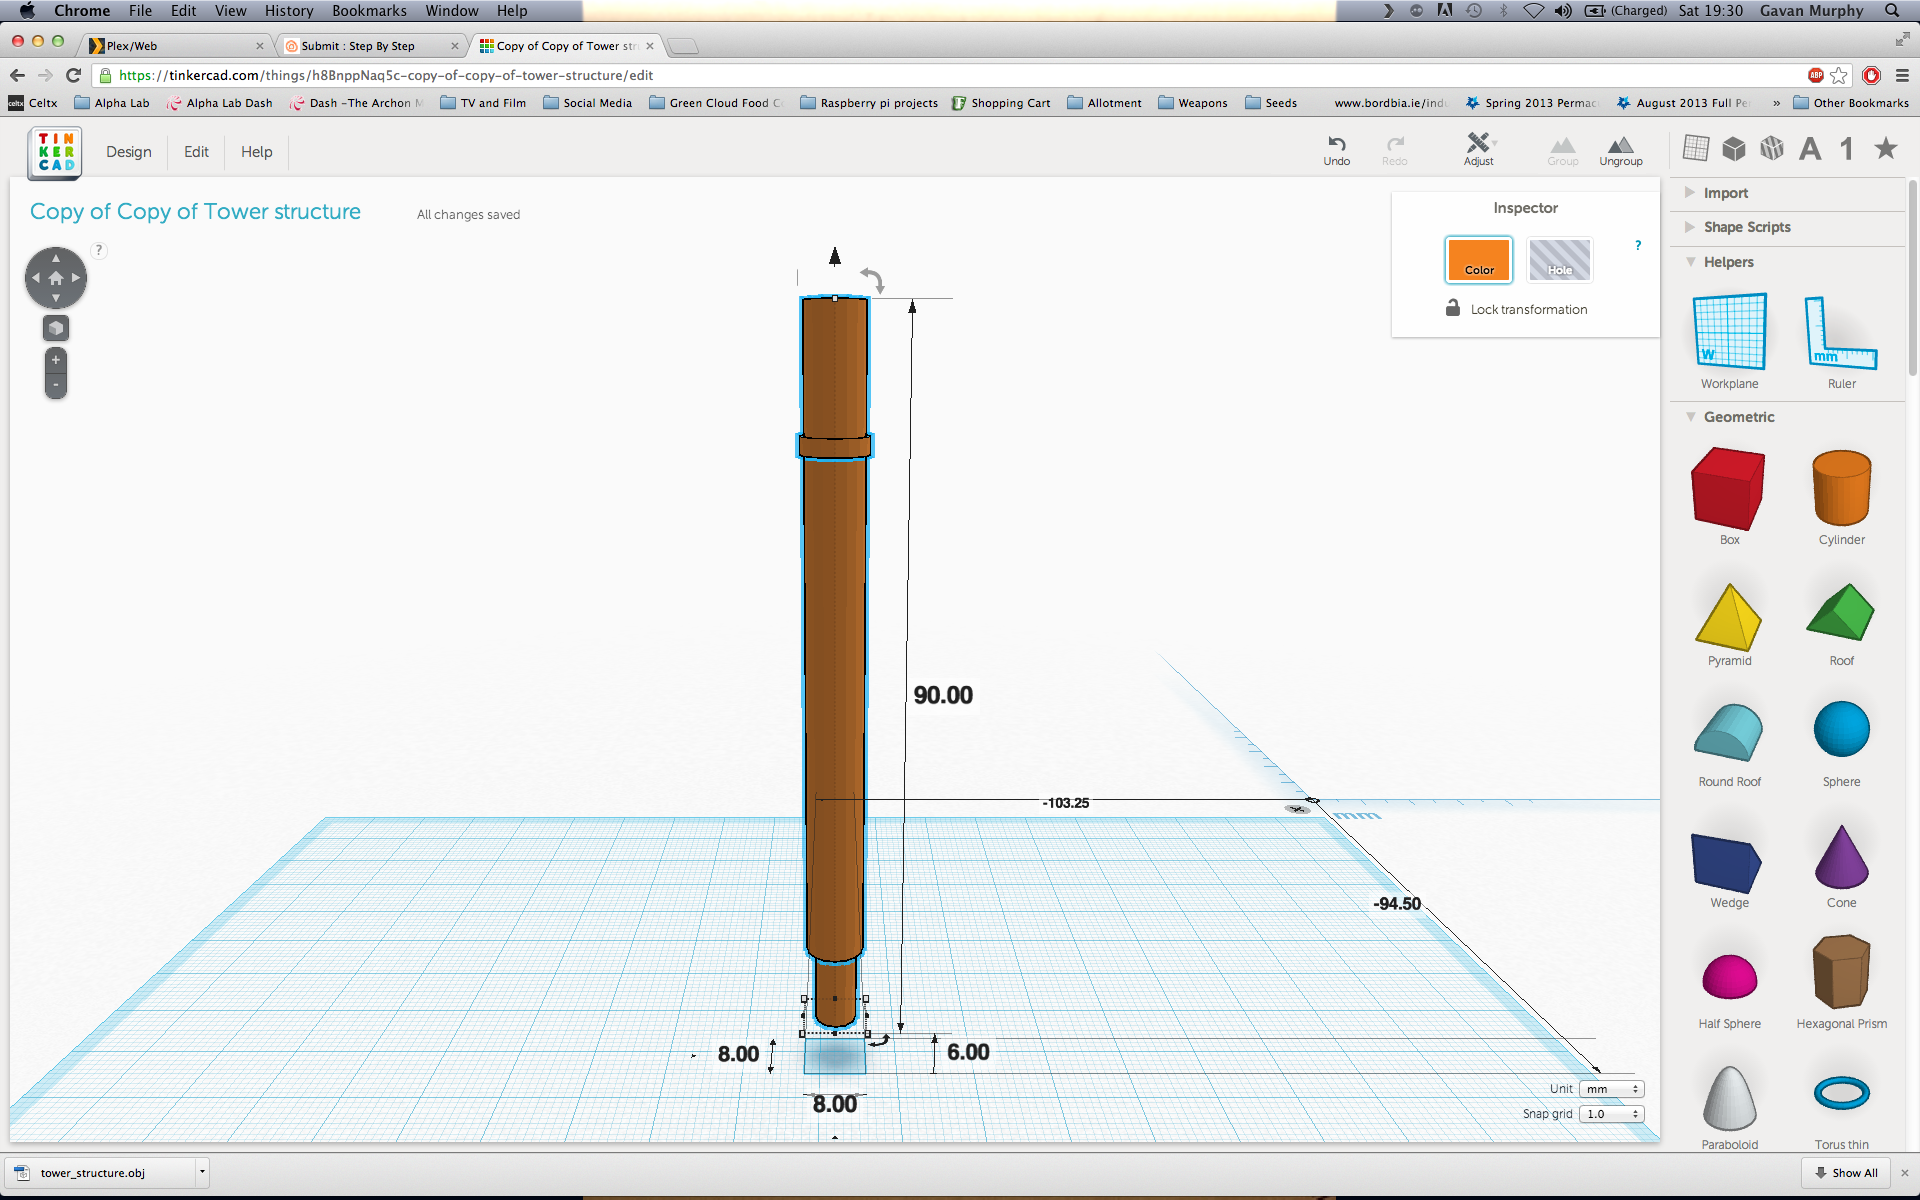Click the 90.00 height dimension value
This screenshot has width=1920, height=1200.
[x=943, y=695]
